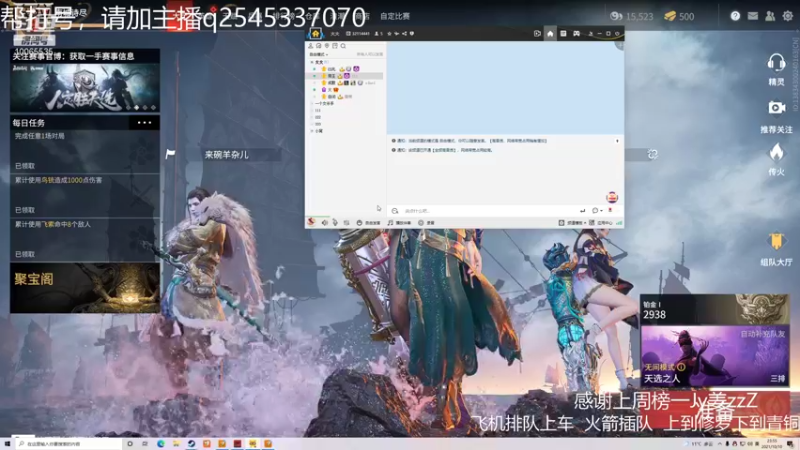The image size is (800, 450).
Task: Click the YY chat message input field
Action: 488,211
